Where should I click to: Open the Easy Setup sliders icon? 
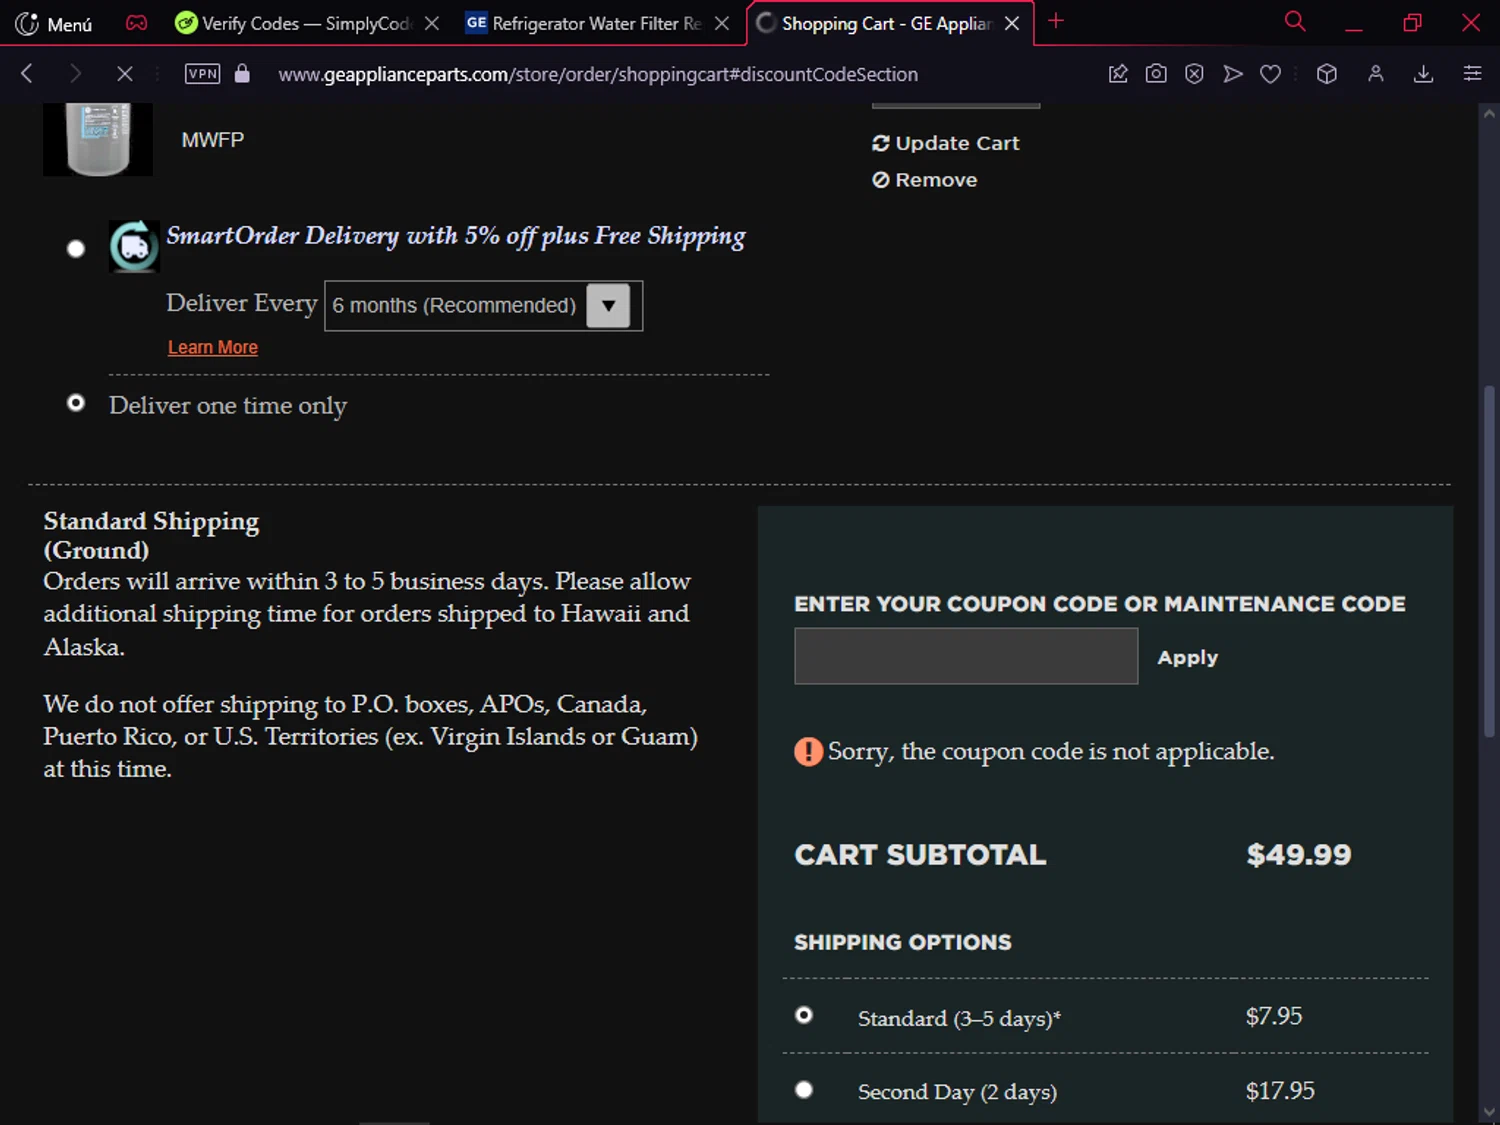pos(1472,74)
